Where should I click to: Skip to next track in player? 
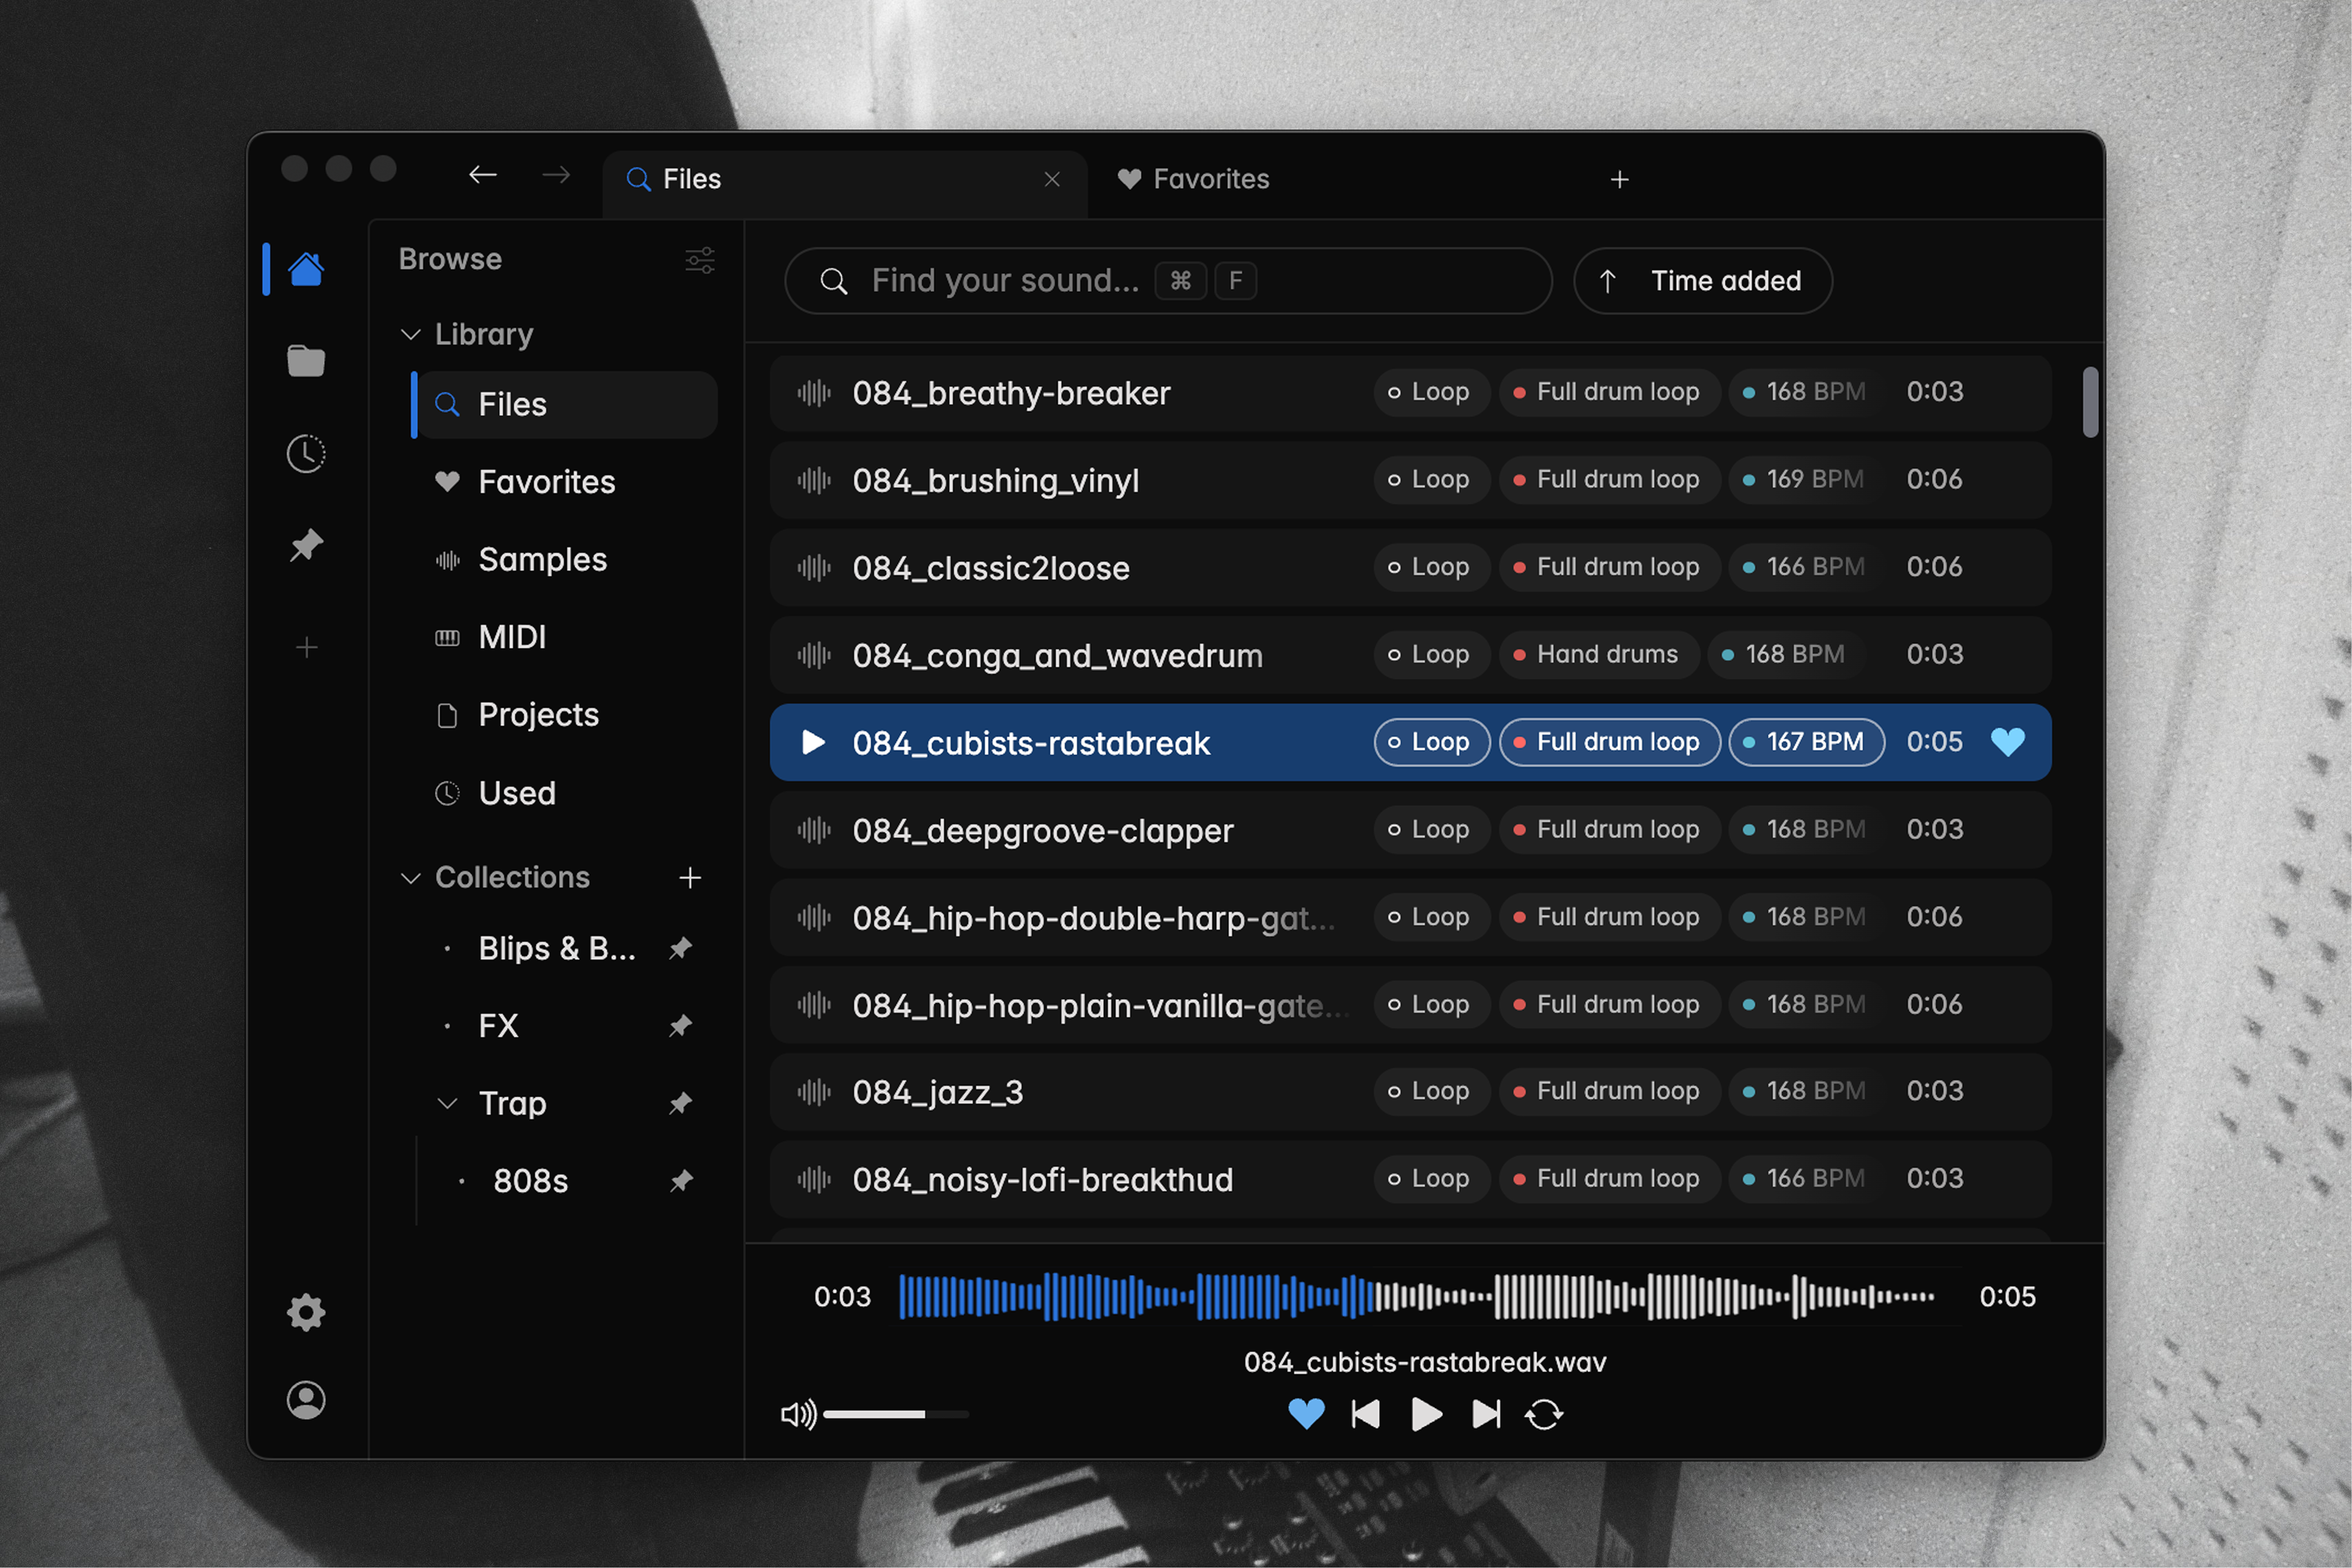click(x=1486, y=1414)
